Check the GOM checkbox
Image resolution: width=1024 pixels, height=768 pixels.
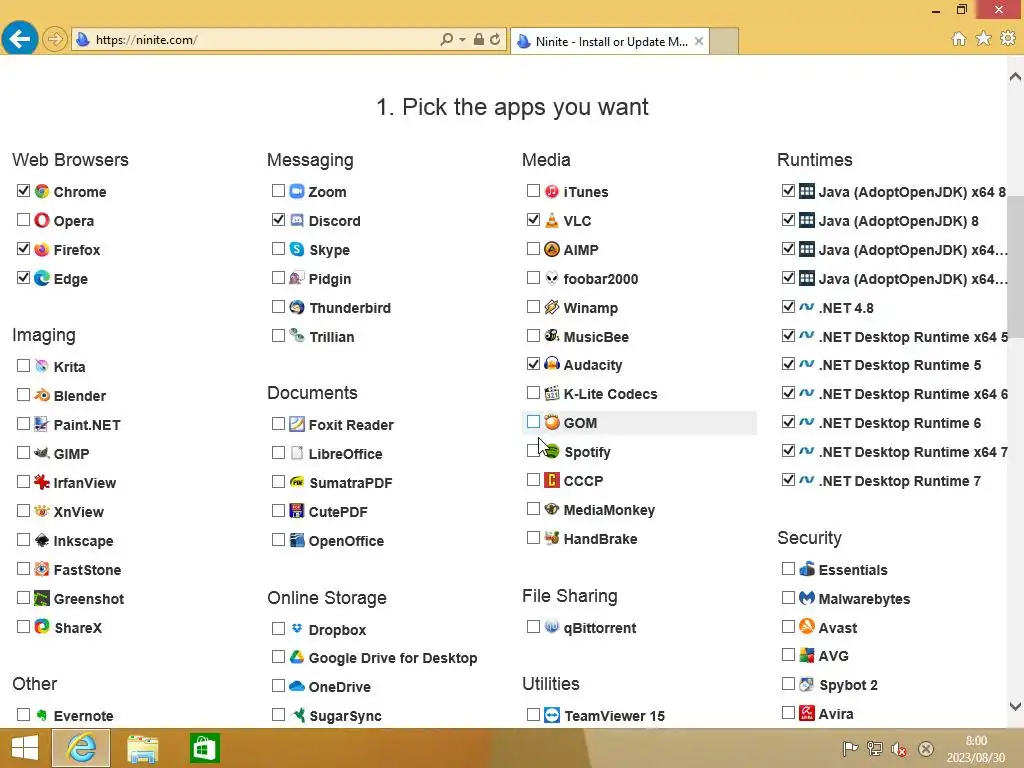click(534, 422)
